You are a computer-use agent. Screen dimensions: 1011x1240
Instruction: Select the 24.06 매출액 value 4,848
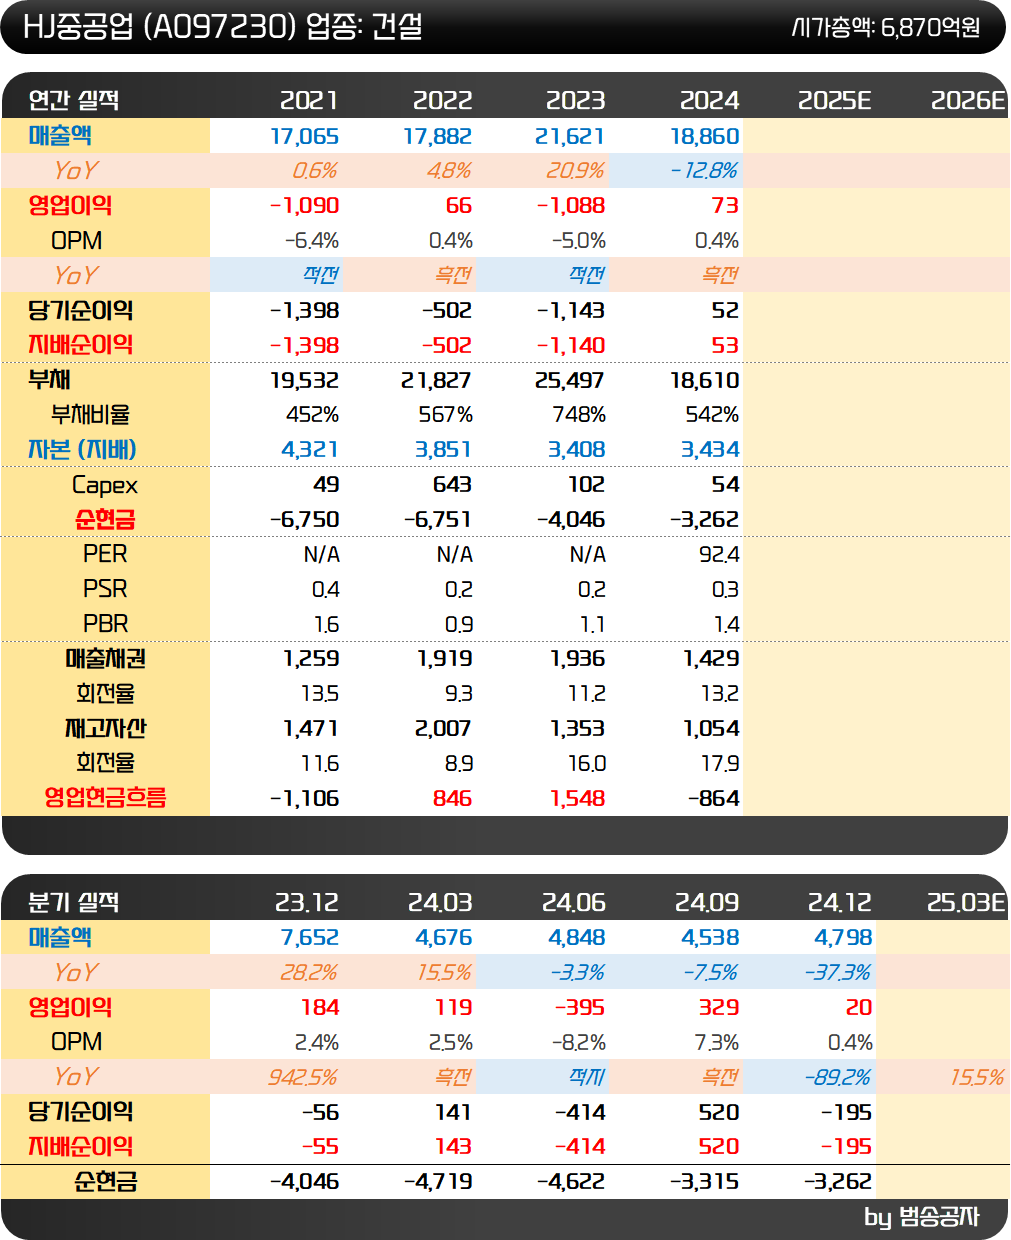pos(577,938)
